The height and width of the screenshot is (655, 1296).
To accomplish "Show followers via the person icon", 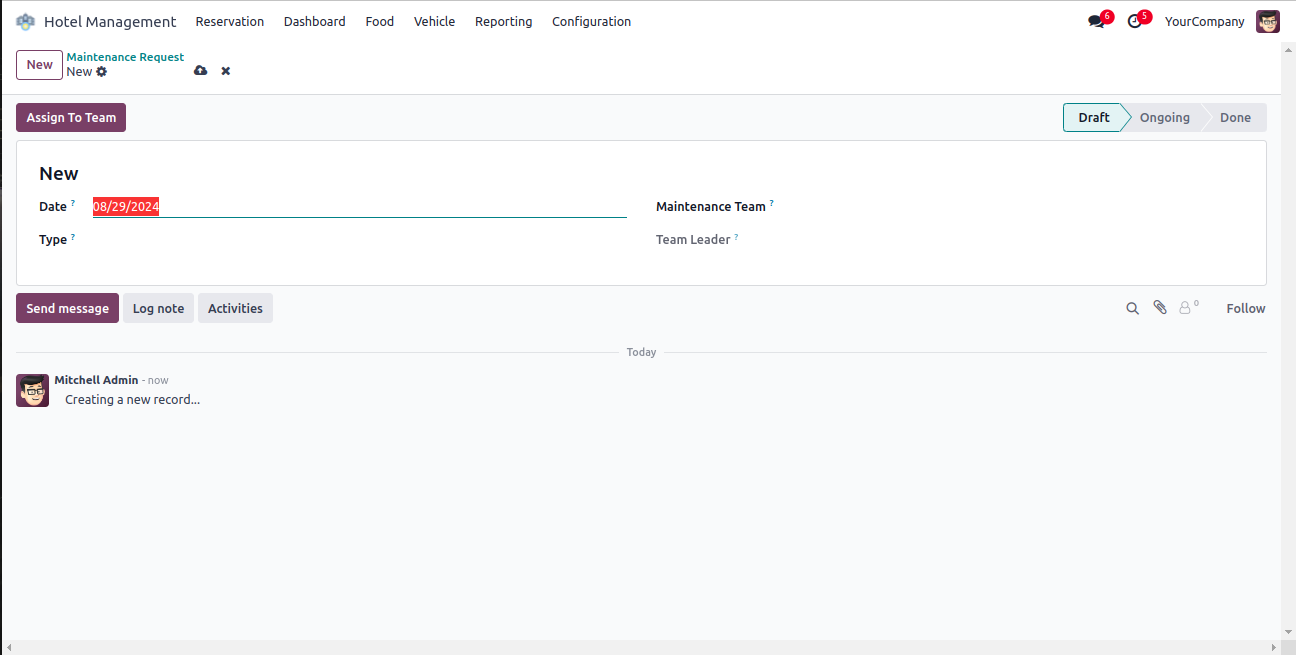I will tap(1186, 308).
